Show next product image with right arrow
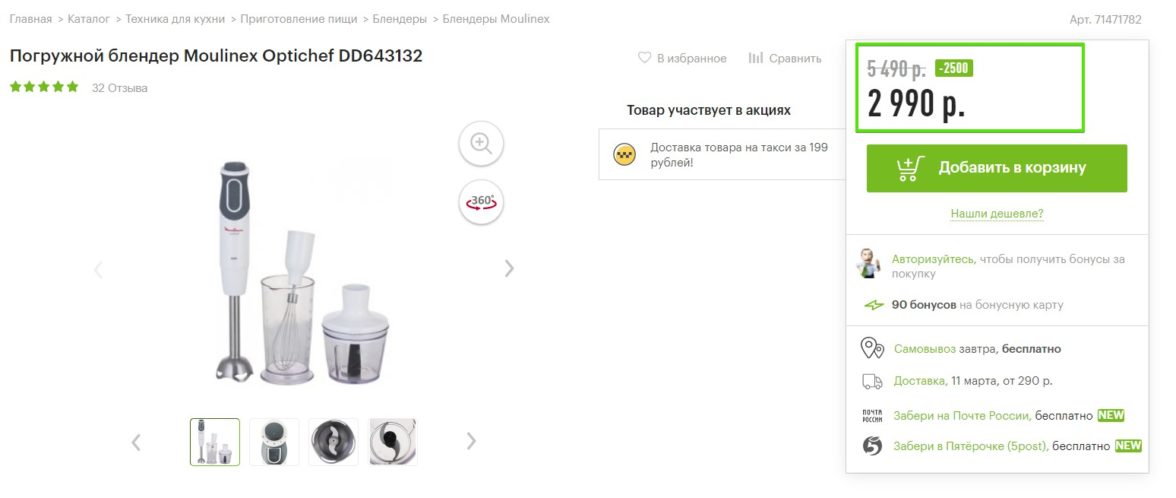The width and height of the screenshot is (1176, 498). (509, 268)
